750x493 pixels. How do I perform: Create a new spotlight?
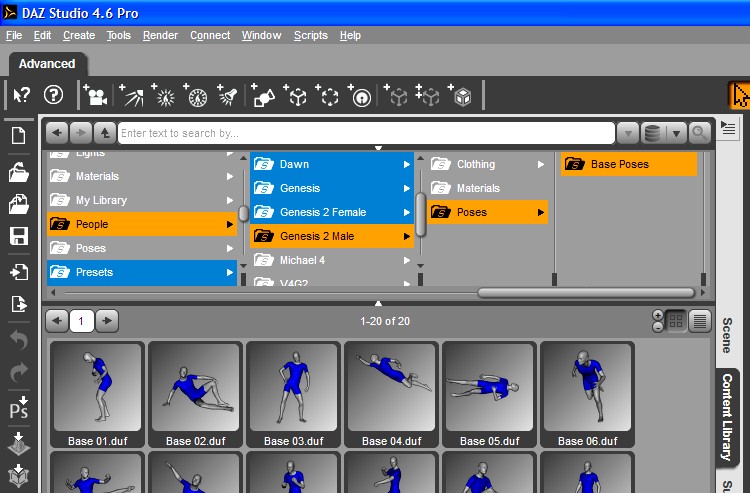pos(228,95)
